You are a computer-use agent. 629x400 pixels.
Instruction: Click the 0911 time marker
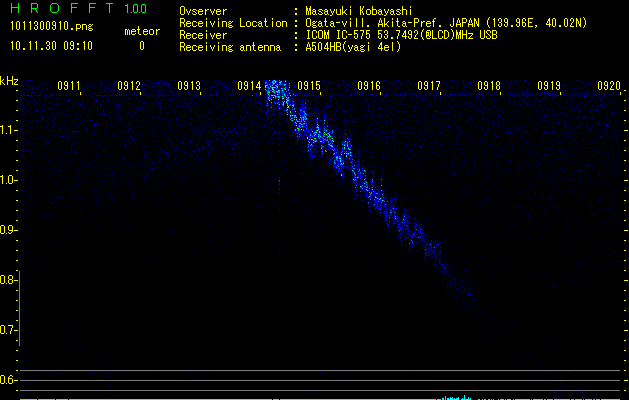[69, 86]
